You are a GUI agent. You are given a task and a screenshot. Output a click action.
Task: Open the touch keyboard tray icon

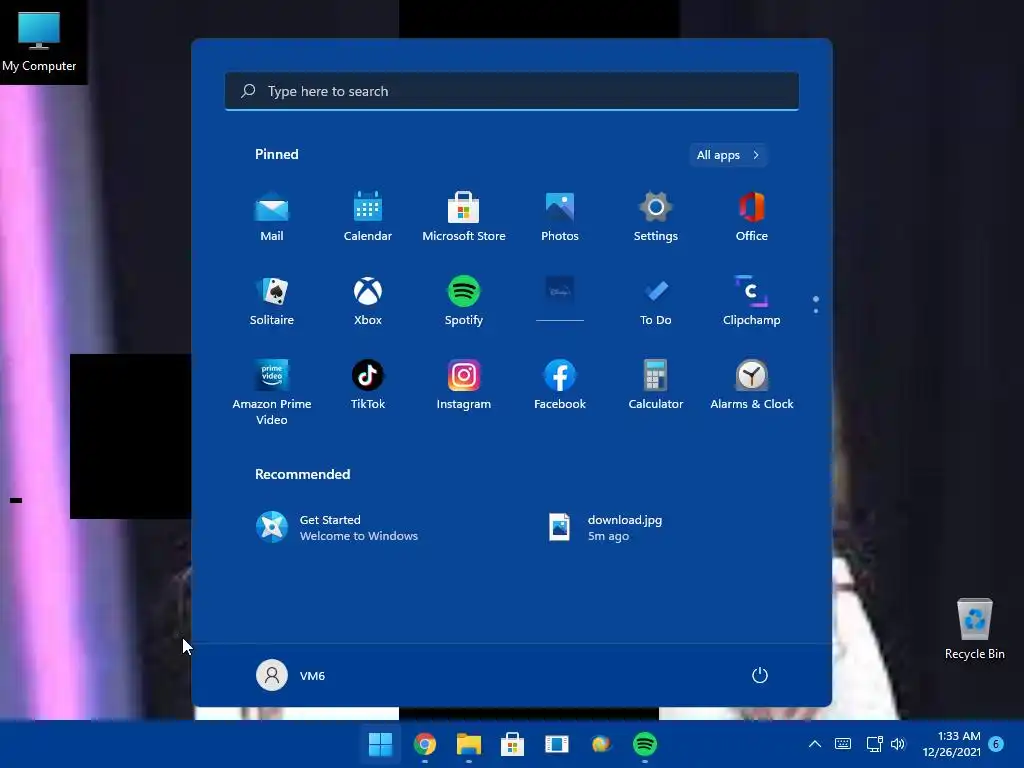tap(843, 744)
